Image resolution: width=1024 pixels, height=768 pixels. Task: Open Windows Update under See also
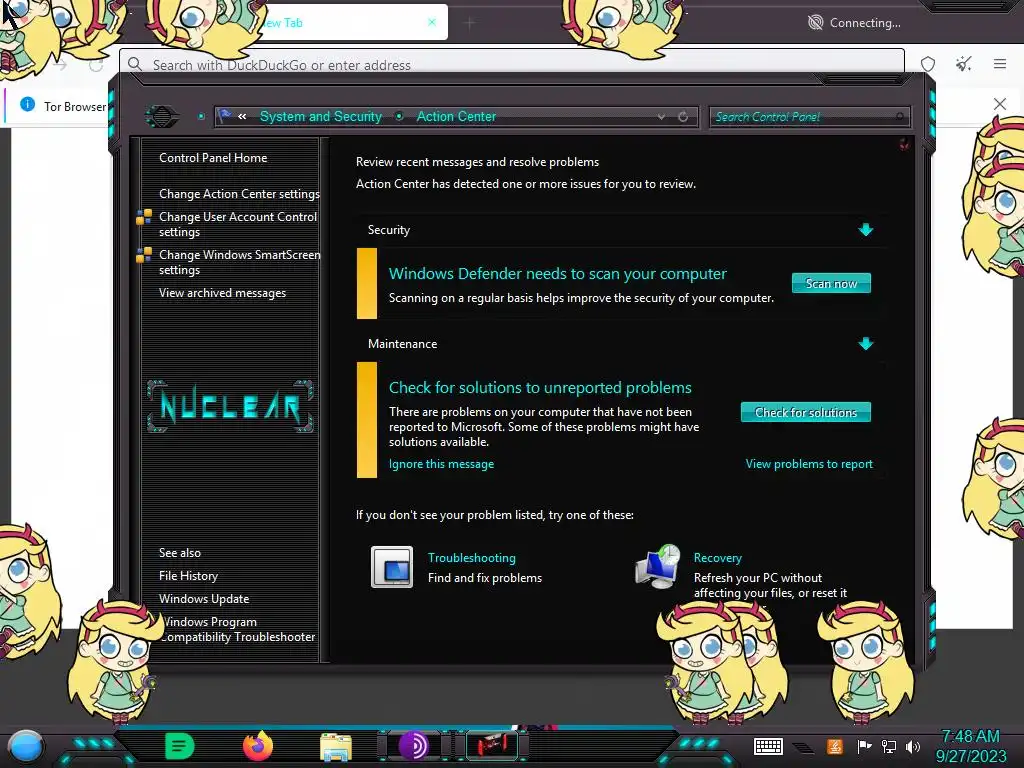point(204,598)
